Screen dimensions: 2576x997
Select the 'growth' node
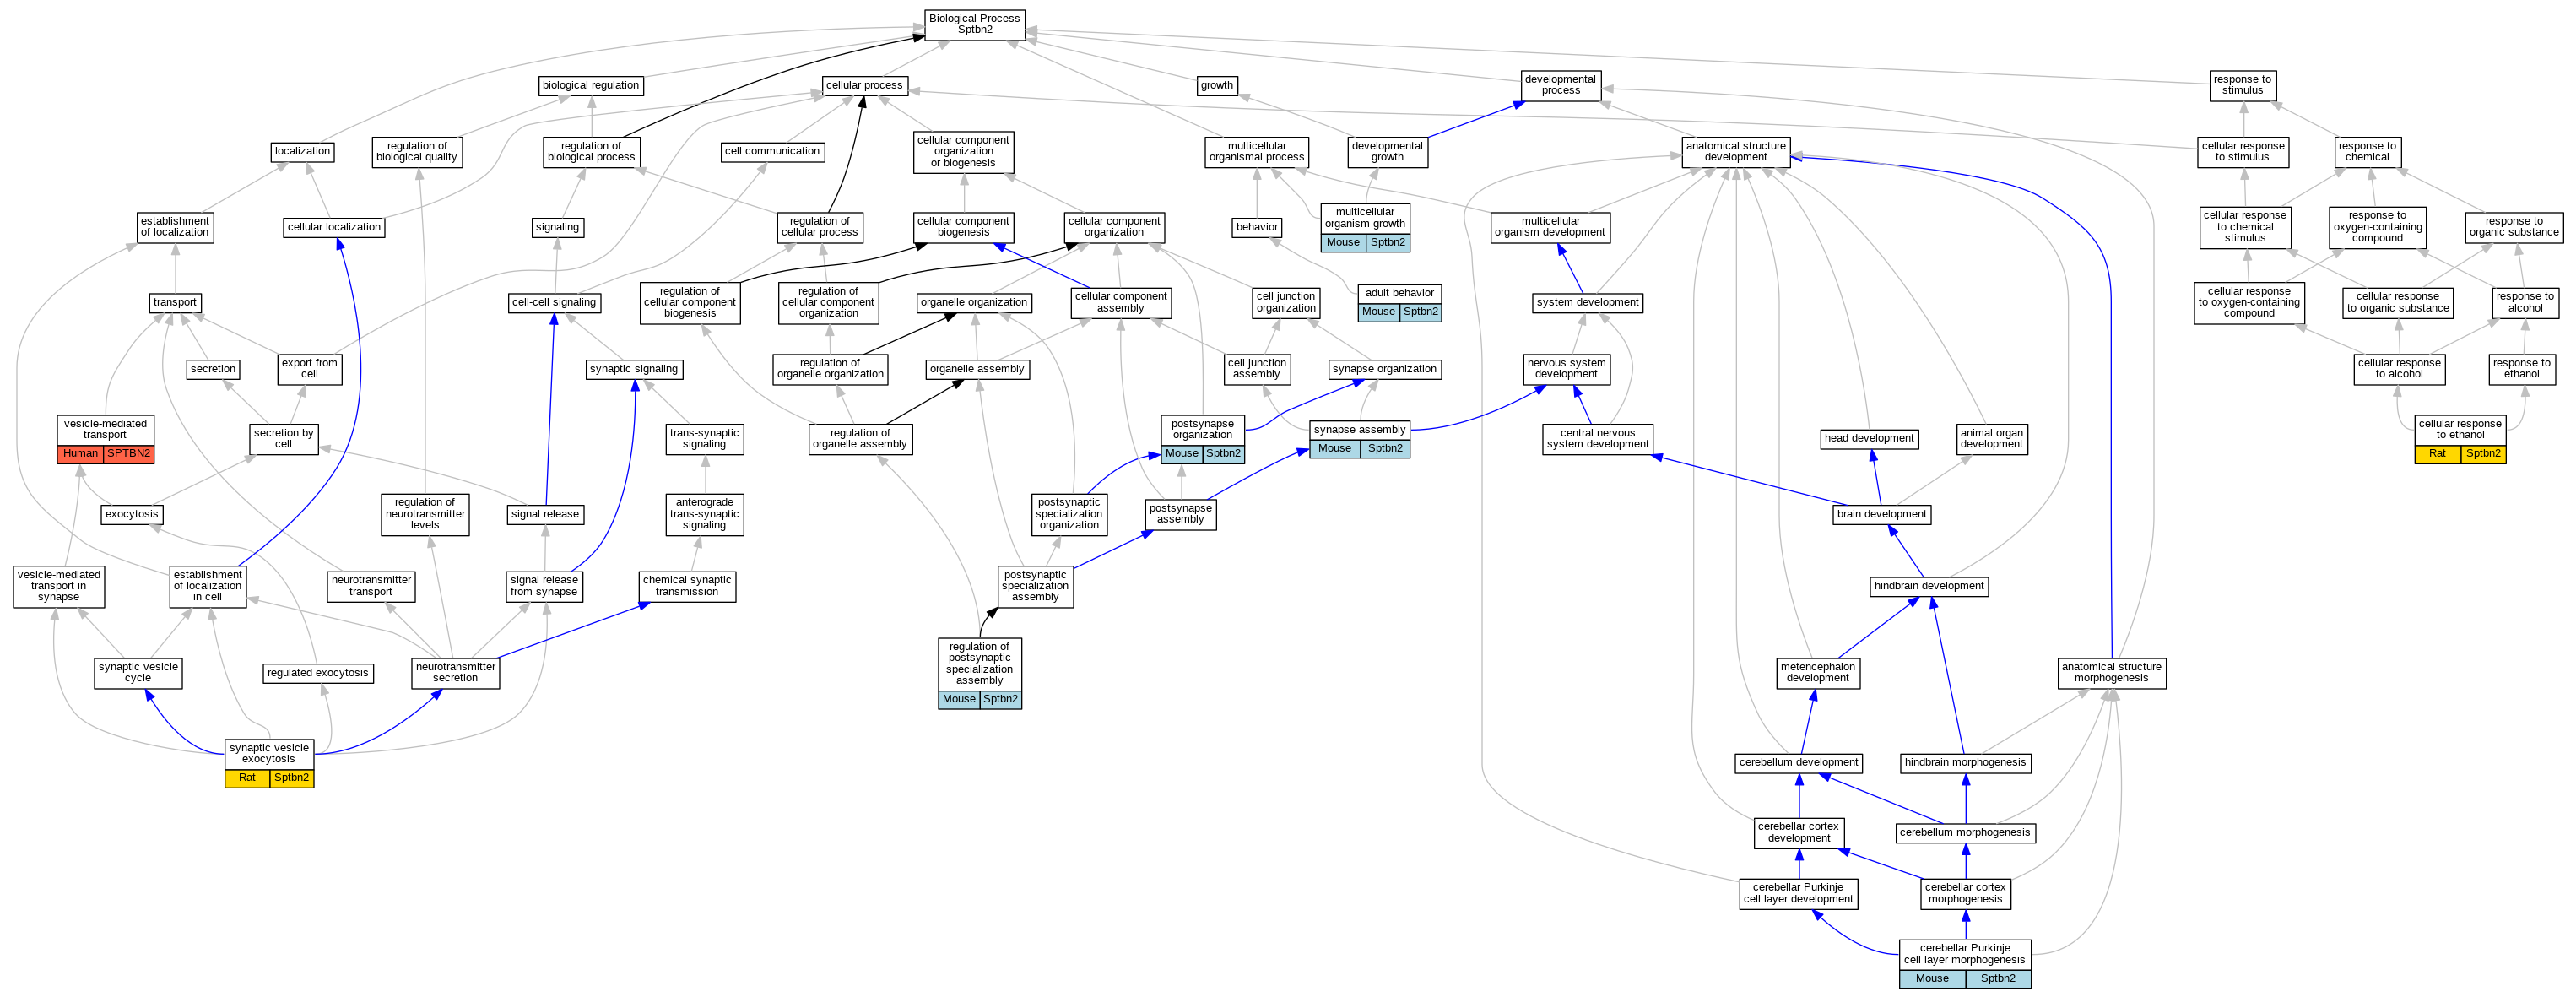point(1216,86)
